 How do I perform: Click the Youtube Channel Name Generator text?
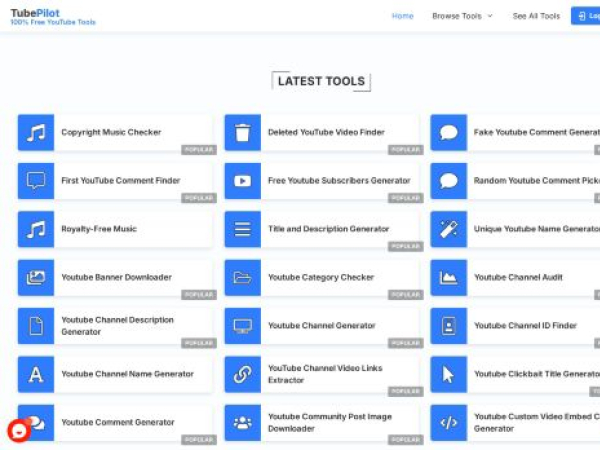pyautogui.click(x=127, y=373)
